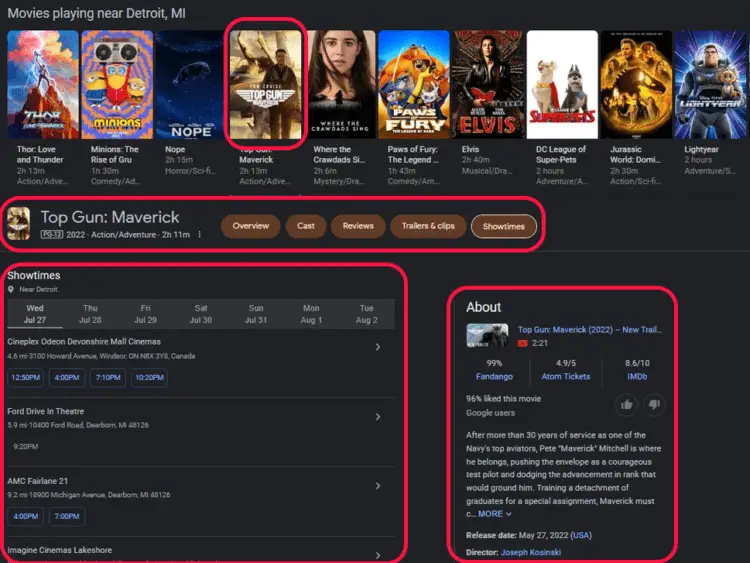Open the Thor: Love and Thunder poster
The image size is (750, 563).
tap(43, 85)
